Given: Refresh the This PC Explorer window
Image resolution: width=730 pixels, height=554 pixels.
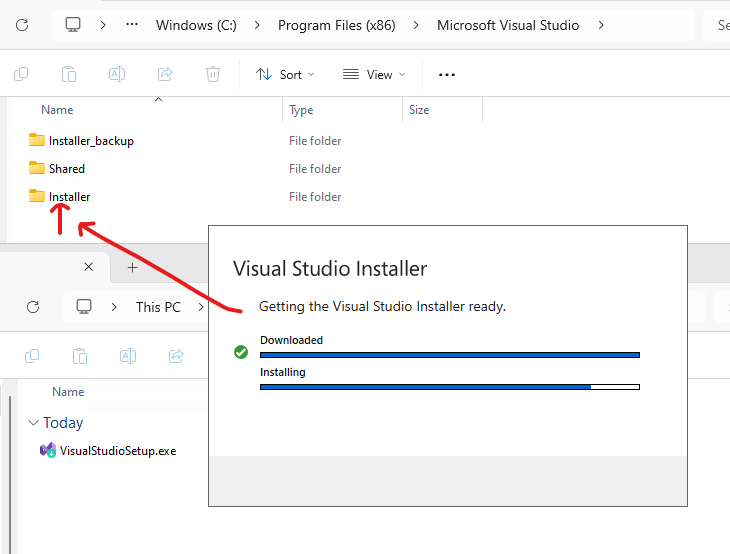Looking at the screenshot, I should click(x=33, y=307).
